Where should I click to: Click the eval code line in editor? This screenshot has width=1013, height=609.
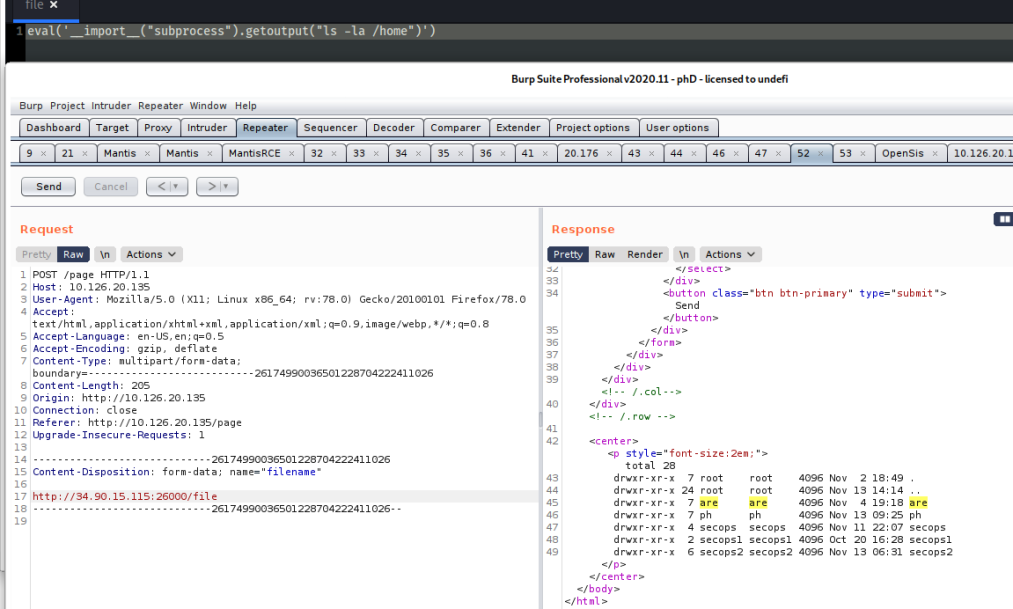[231, 31]
